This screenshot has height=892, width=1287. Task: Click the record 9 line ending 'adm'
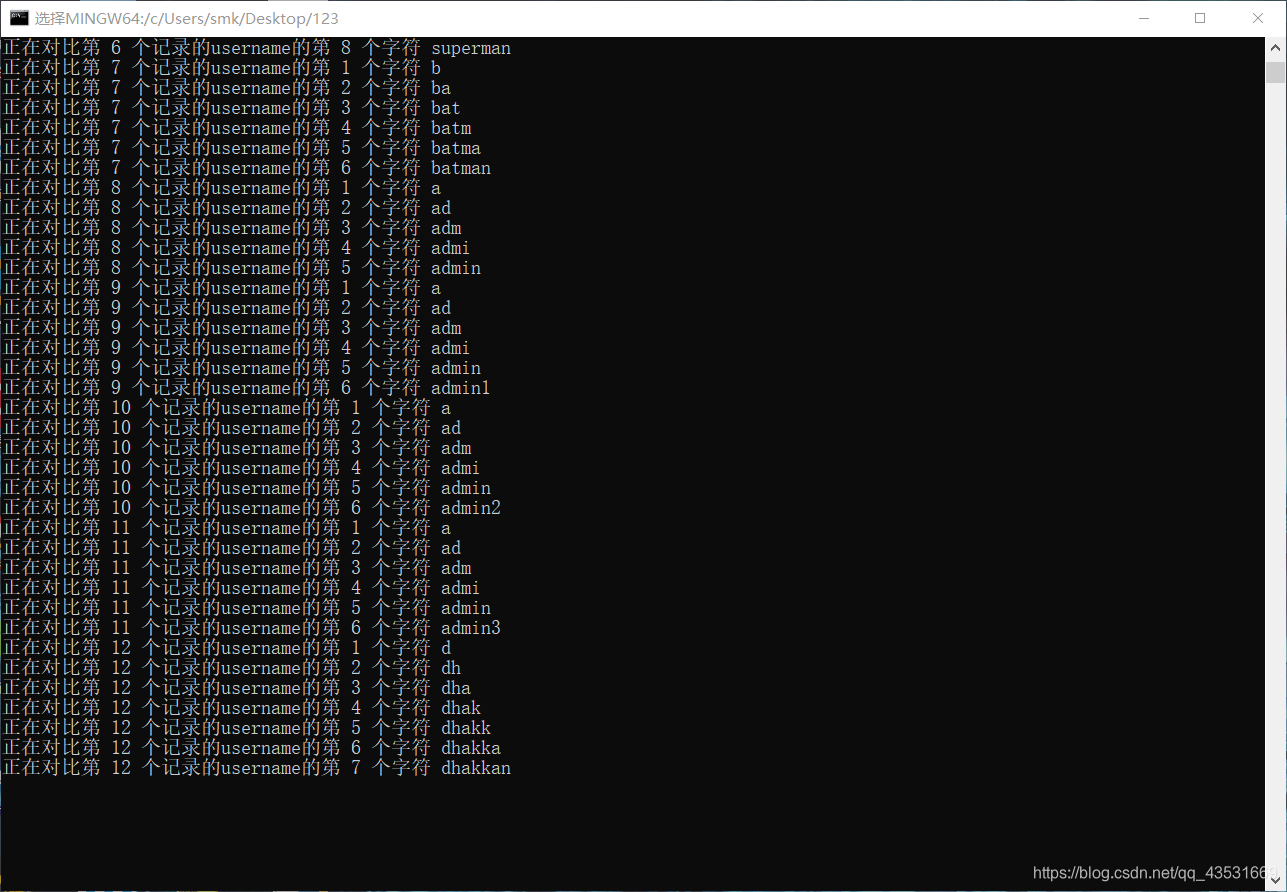(231, 328)
